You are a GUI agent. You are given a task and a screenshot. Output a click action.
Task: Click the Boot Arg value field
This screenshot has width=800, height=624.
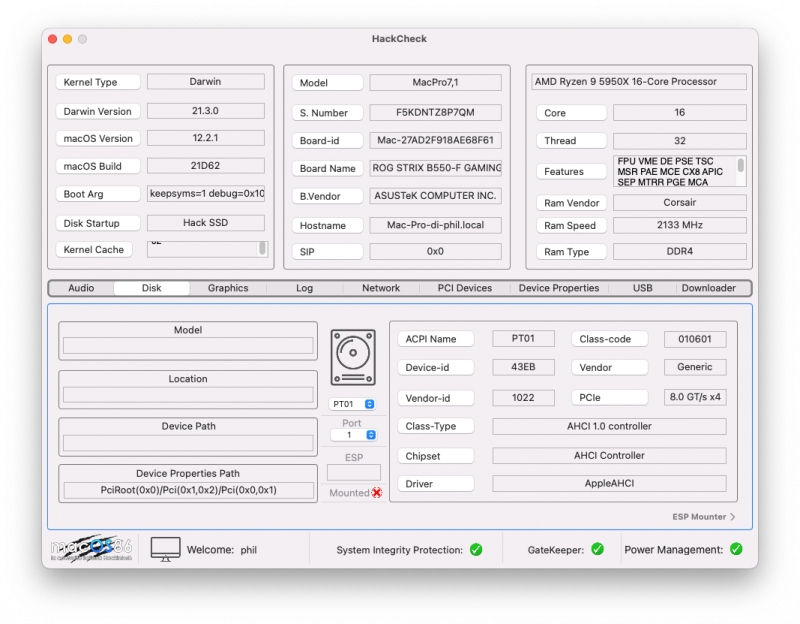click(x=206, y=194)
